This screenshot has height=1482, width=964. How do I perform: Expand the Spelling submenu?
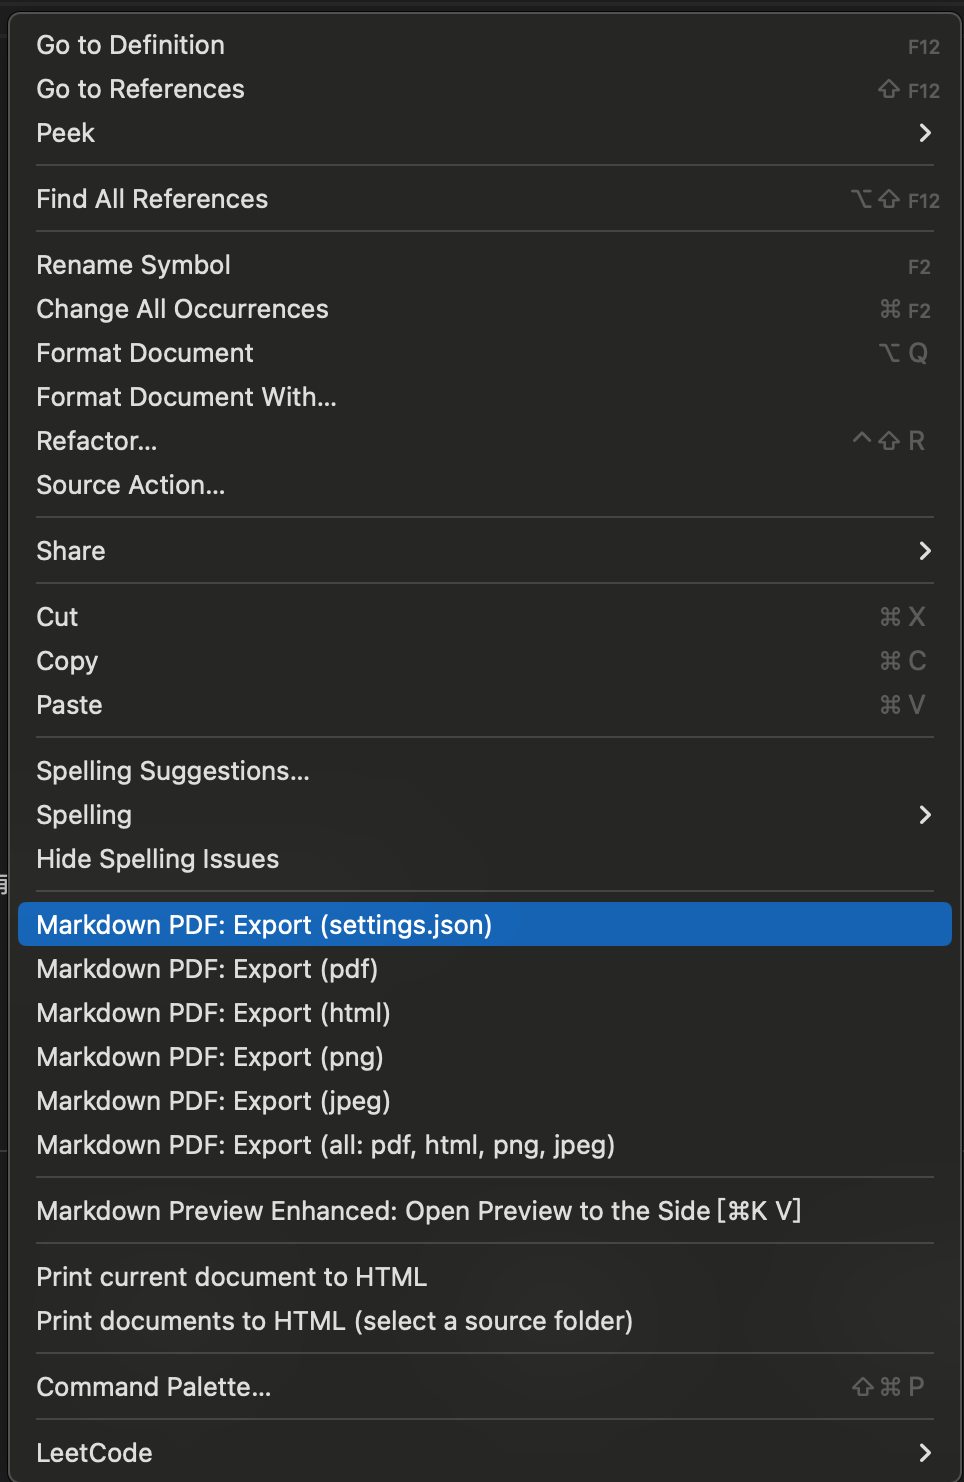pos(84,815)
